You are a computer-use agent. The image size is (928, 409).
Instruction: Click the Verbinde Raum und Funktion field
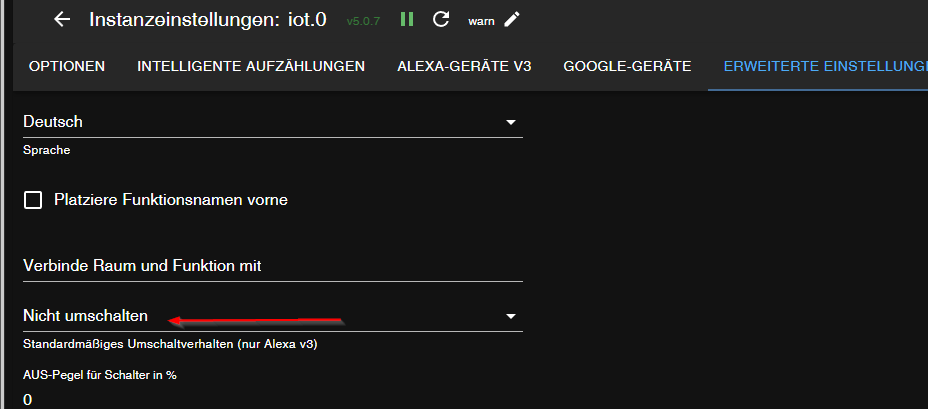click(272, 266)
